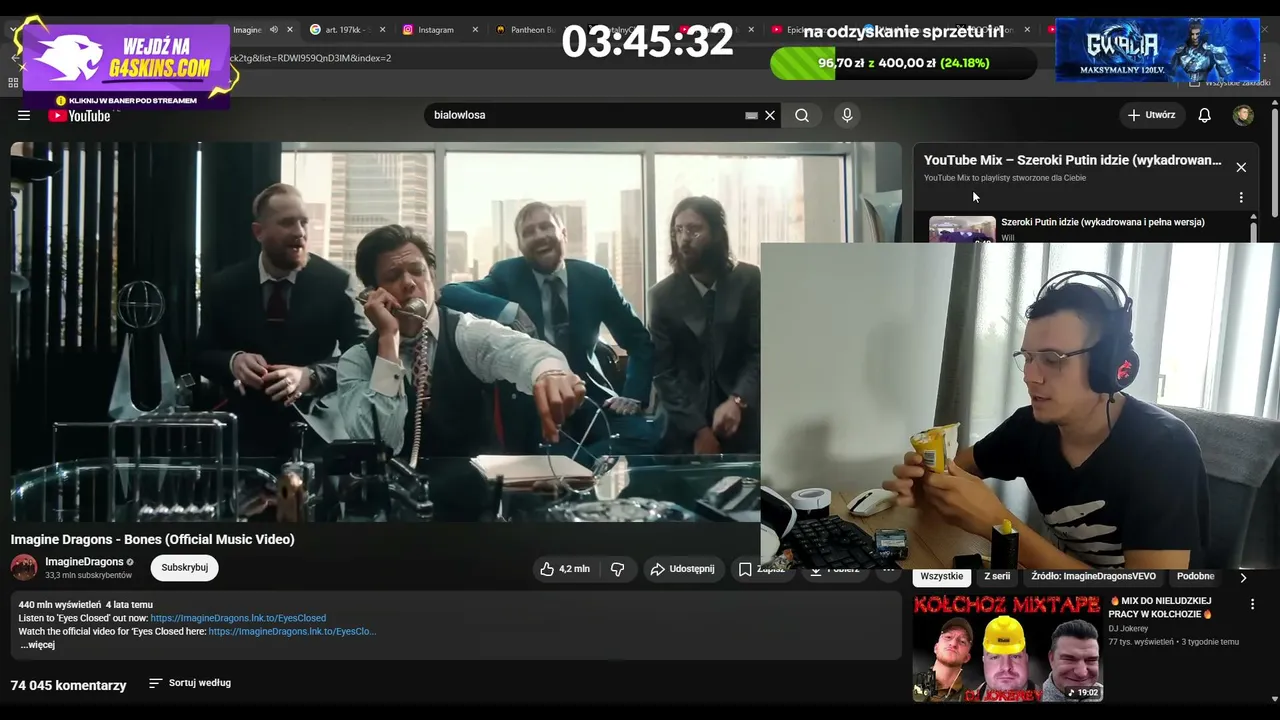Close the Instagram browser tab

pyautogui.click(x=475, y=30)
